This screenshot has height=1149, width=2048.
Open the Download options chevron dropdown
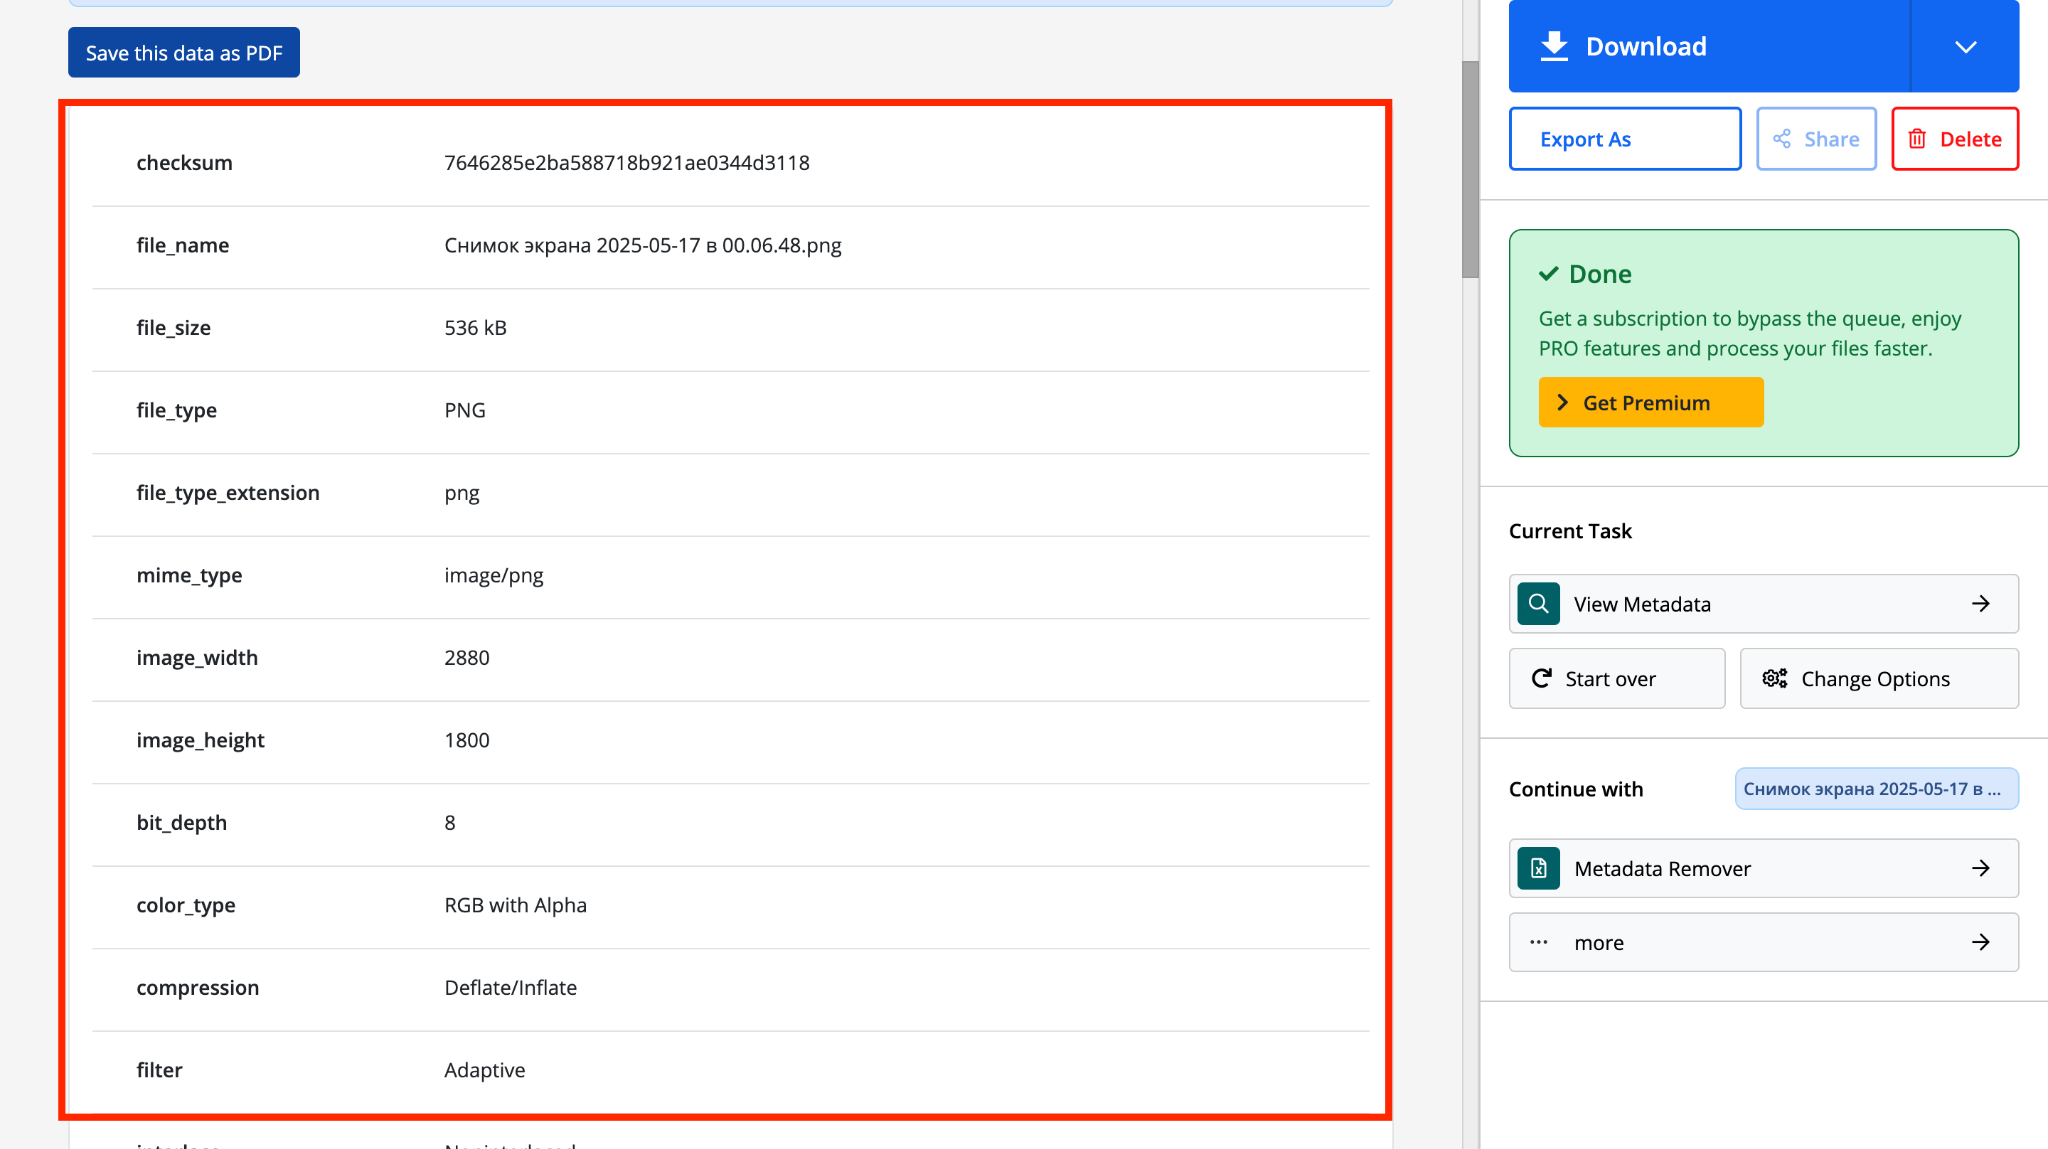(x=1965, y=47)
